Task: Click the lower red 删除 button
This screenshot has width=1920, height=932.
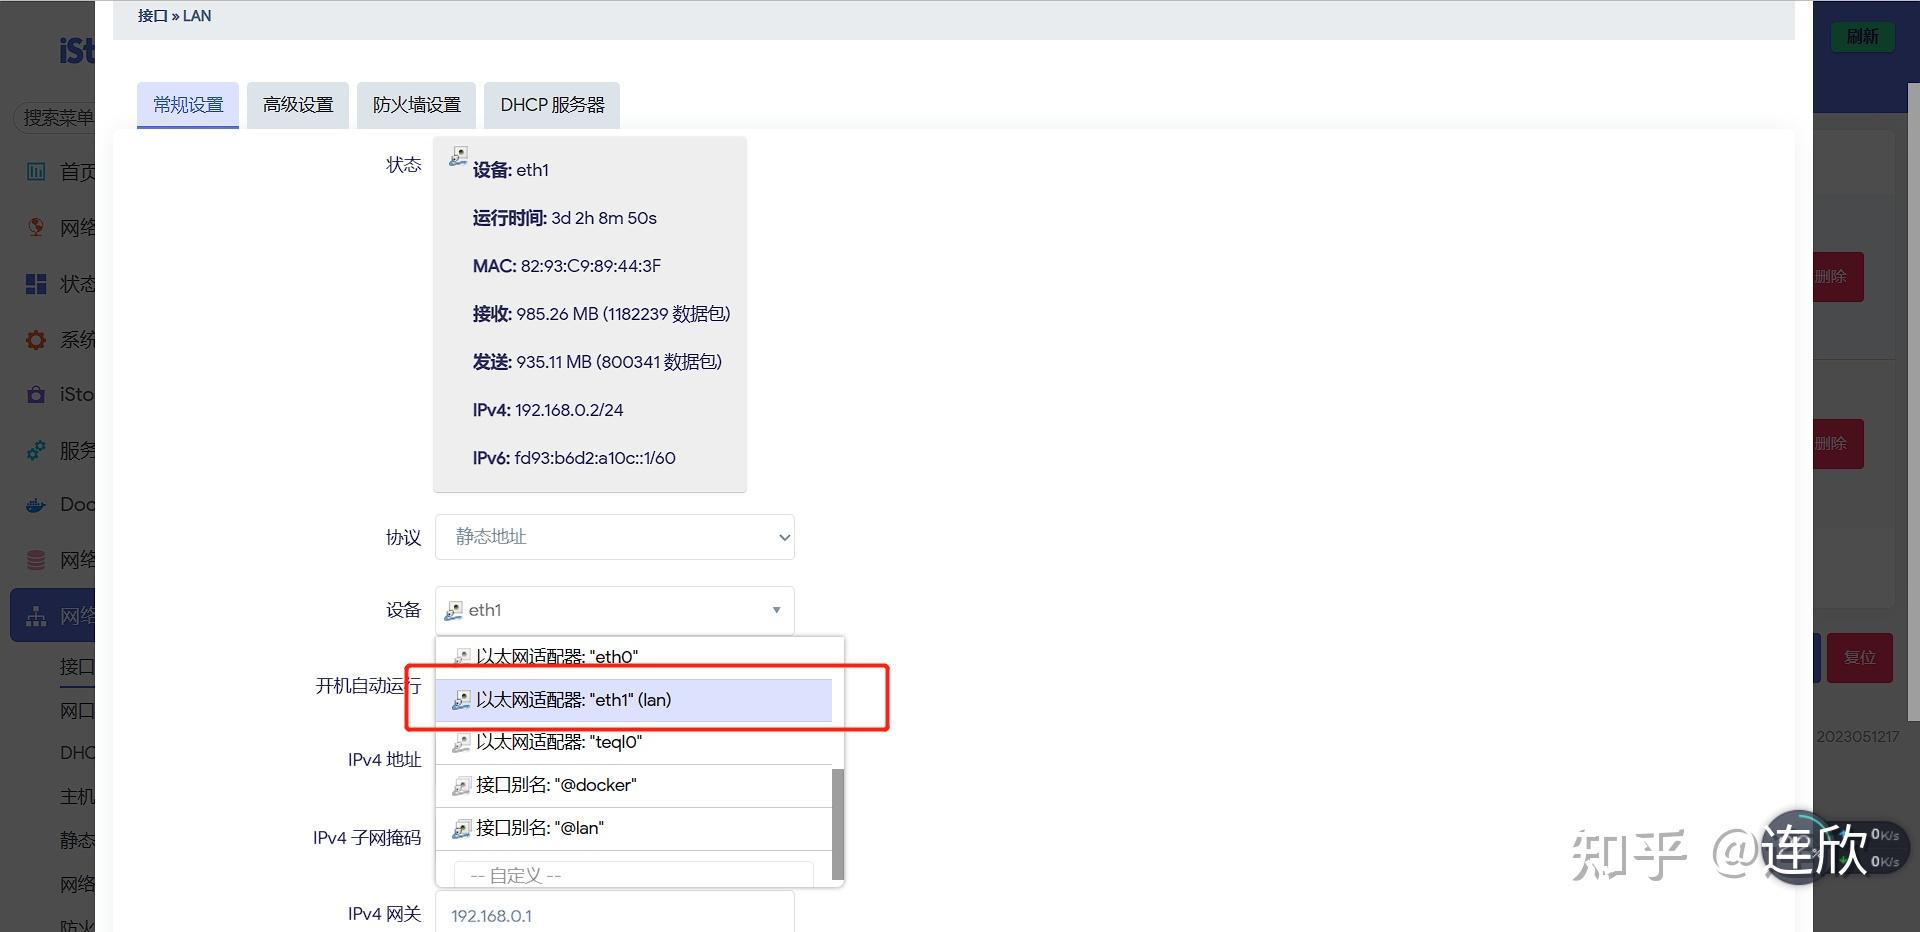Action: click(1838, 444)
